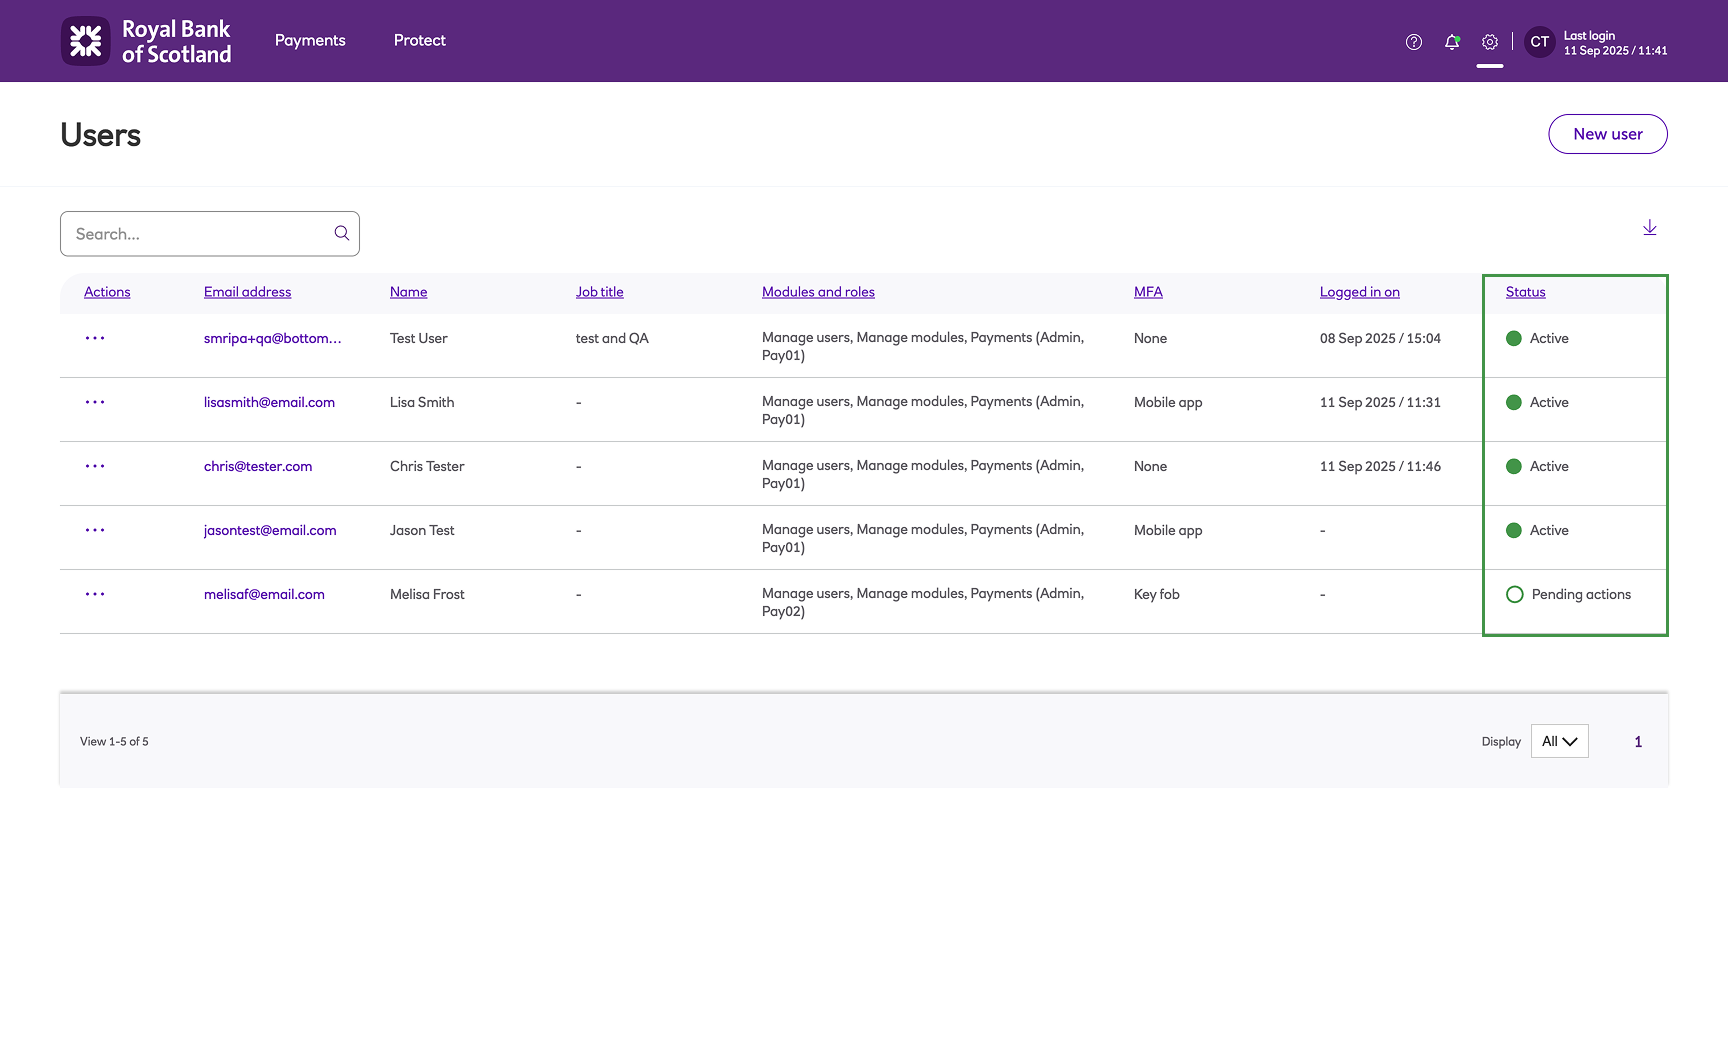Click Mobile app MFA in Jason Test row

pyautogui.click(x=1168, y=530)
